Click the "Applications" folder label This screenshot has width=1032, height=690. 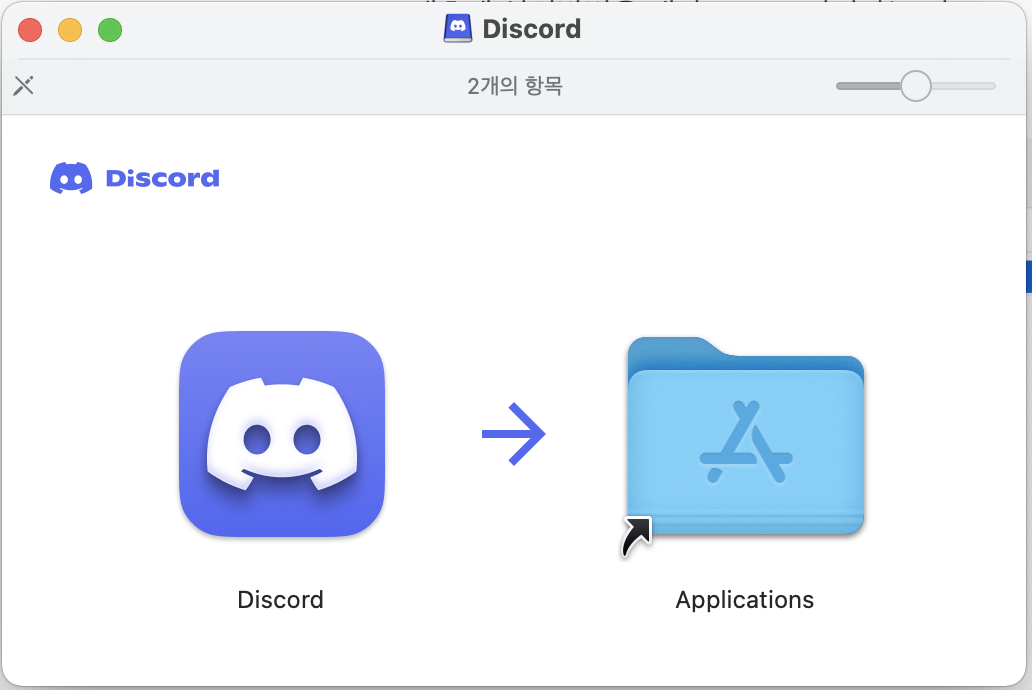tap(744, 600)
